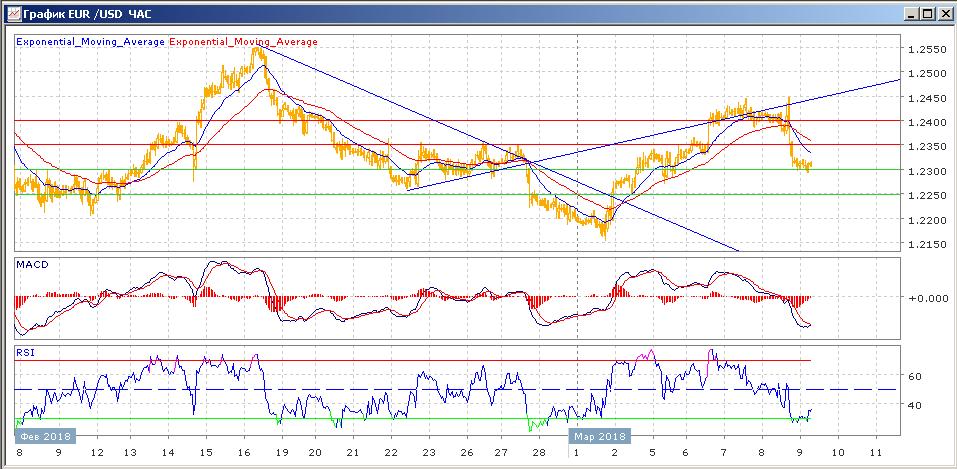
Task: Click the chart icon in title bar
Action: 11,14
